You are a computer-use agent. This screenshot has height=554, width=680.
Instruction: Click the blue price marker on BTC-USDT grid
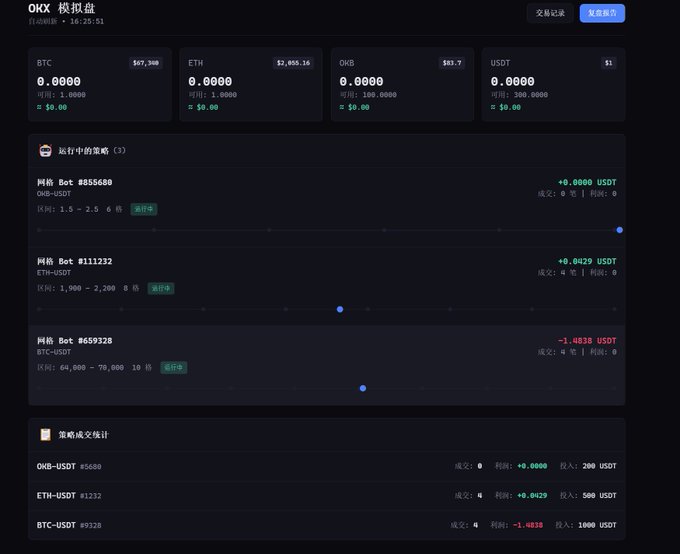[363, 388]
